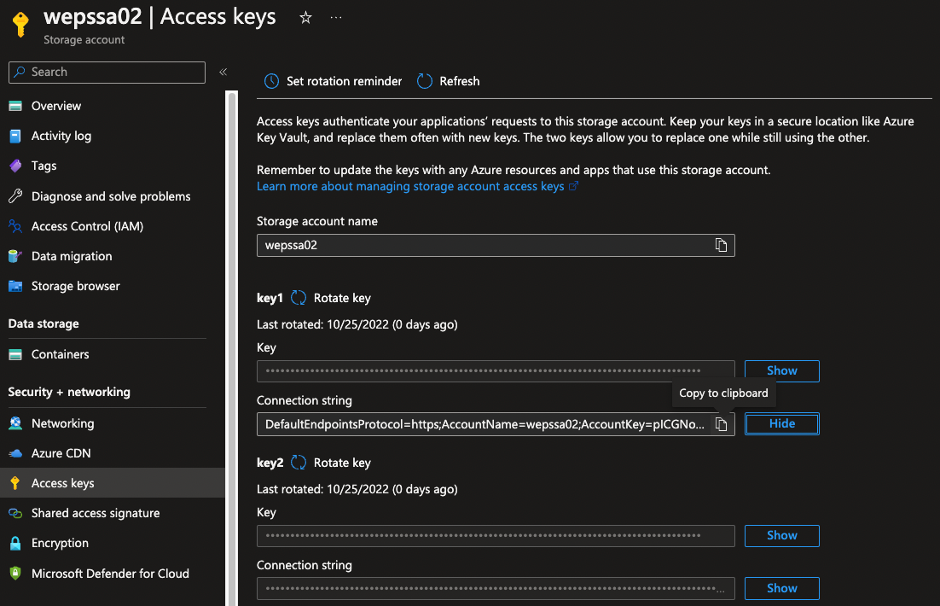
Task: Click the sidebar Search box
Action: click(x=107, y=72)
